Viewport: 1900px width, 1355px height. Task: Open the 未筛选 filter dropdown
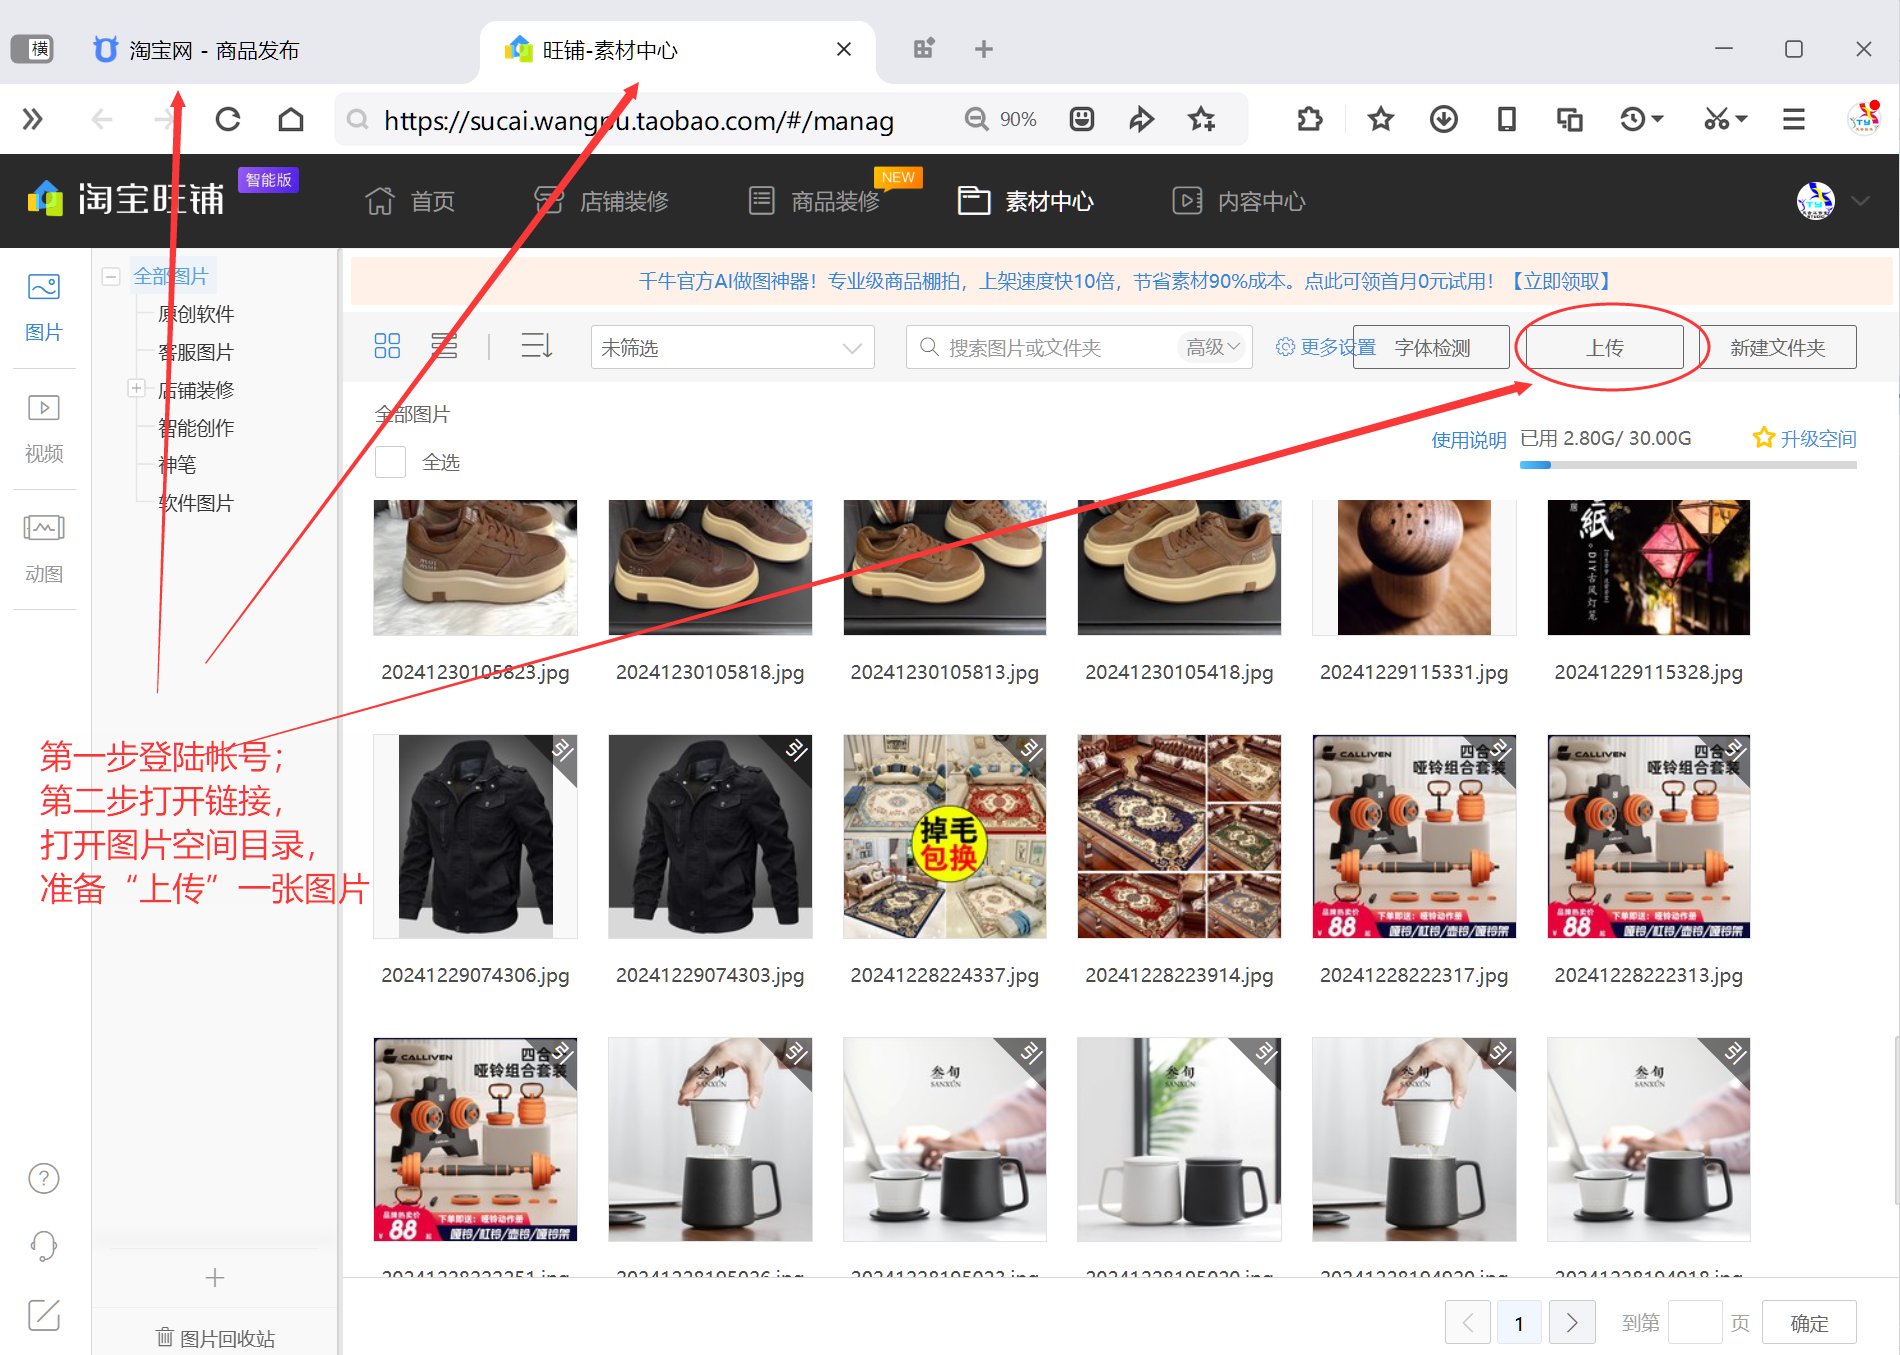pos(732,348)
